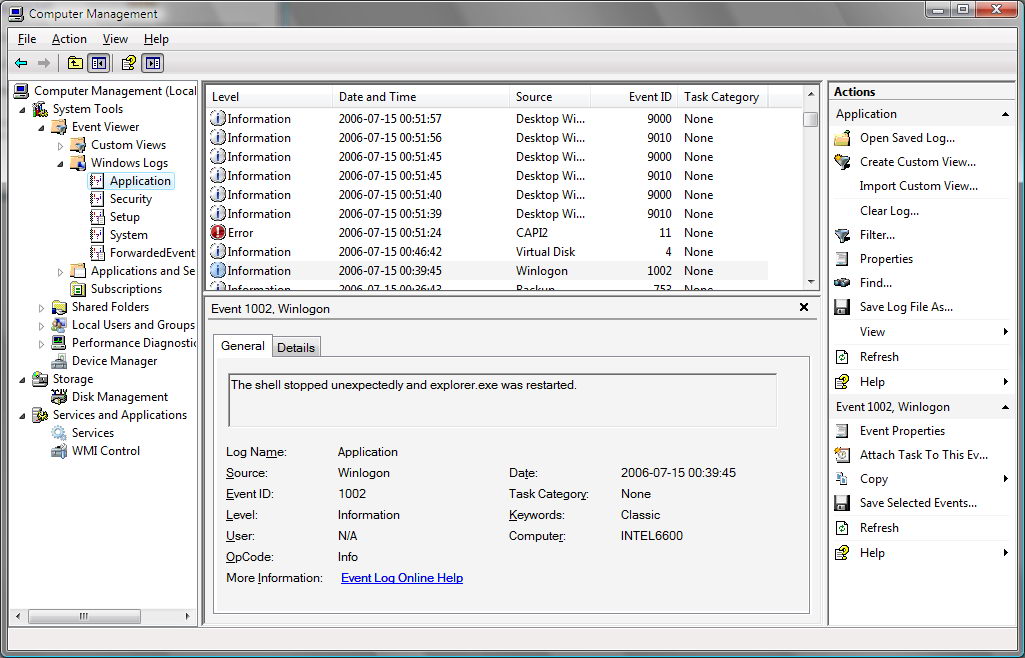
Task: Click the Back arrow in the toolbar
Action: [x=21, y=63]
